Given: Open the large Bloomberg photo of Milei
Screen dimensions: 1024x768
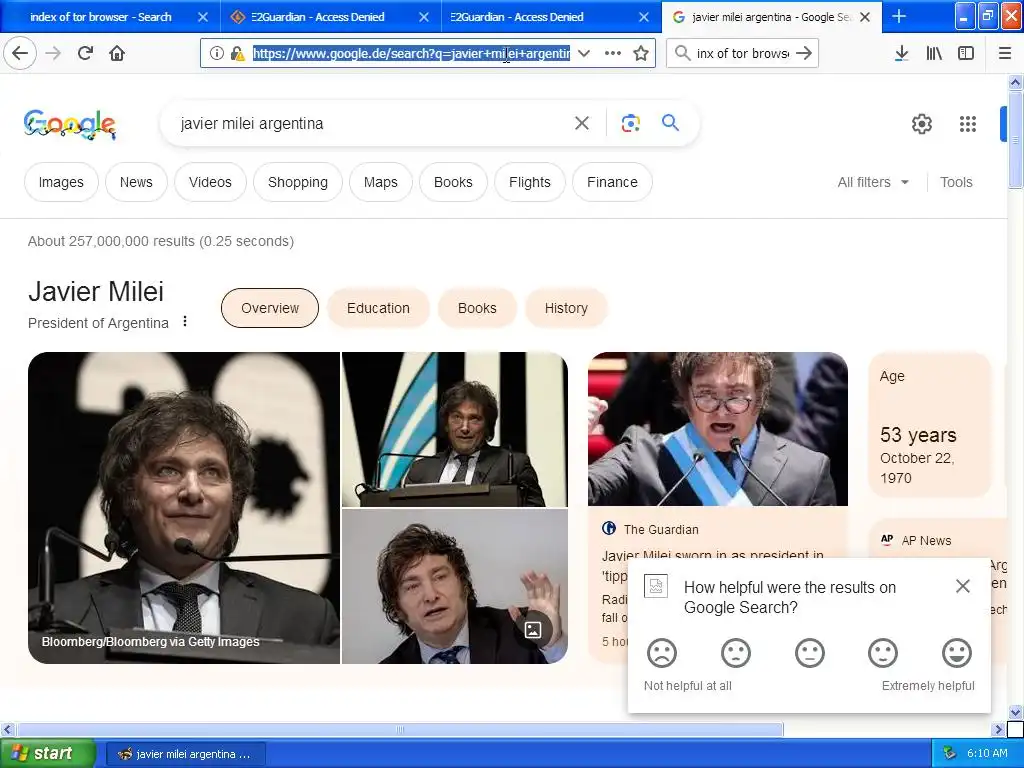Looking at the screenshot, I should pyautogui.click(x=184, y=508).
